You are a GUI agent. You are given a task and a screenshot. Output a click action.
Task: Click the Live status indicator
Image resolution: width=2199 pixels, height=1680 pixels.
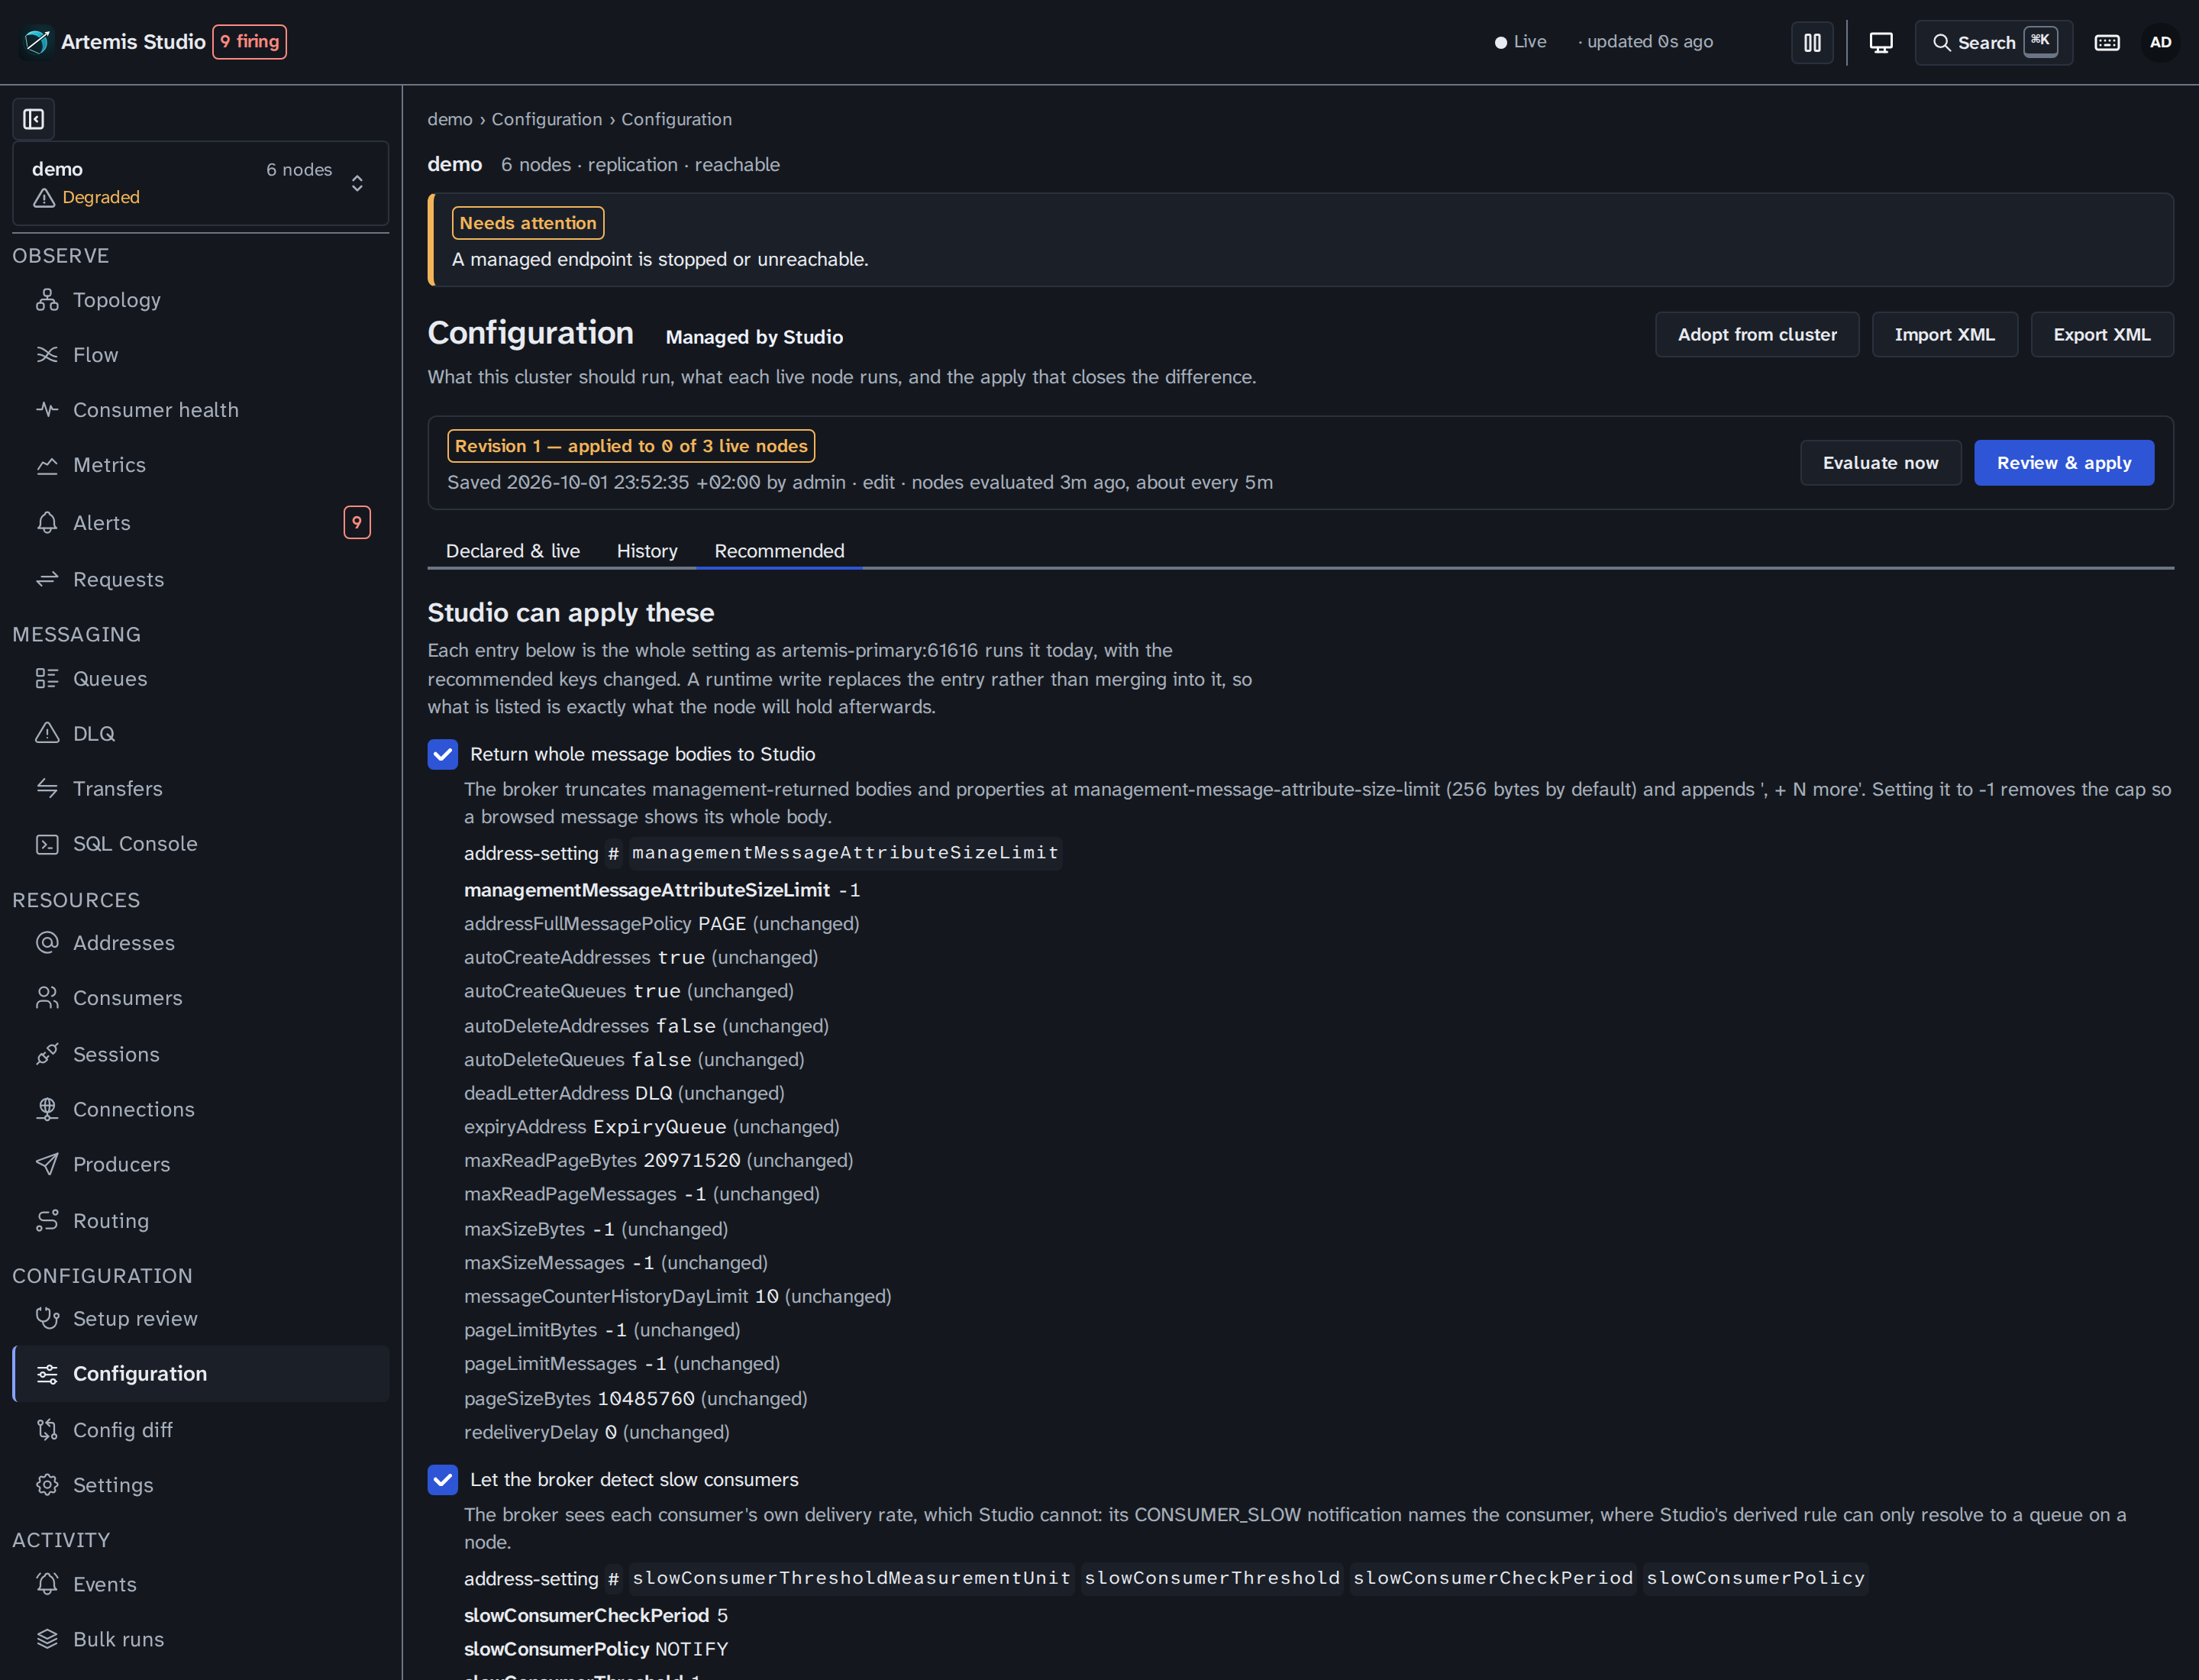(1520, 42)
